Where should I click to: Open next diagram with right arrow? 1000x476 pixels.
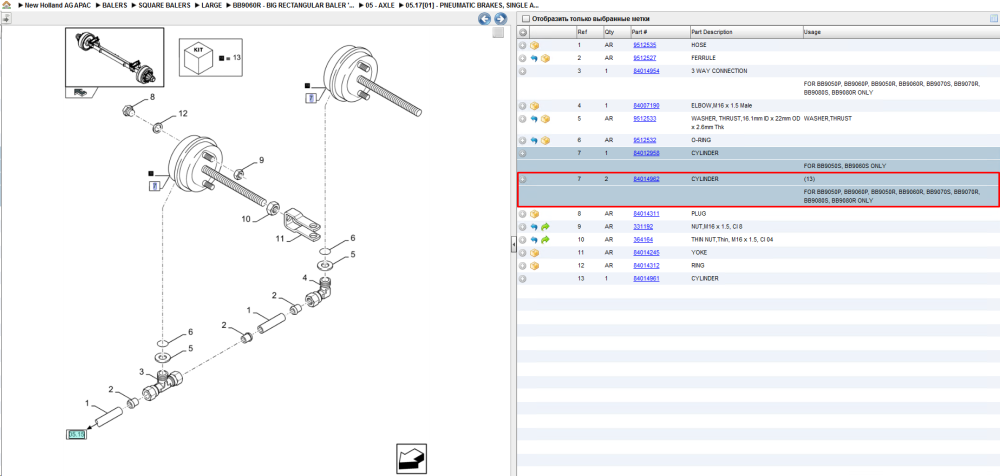pyautogui.click(x=500, y=19)
